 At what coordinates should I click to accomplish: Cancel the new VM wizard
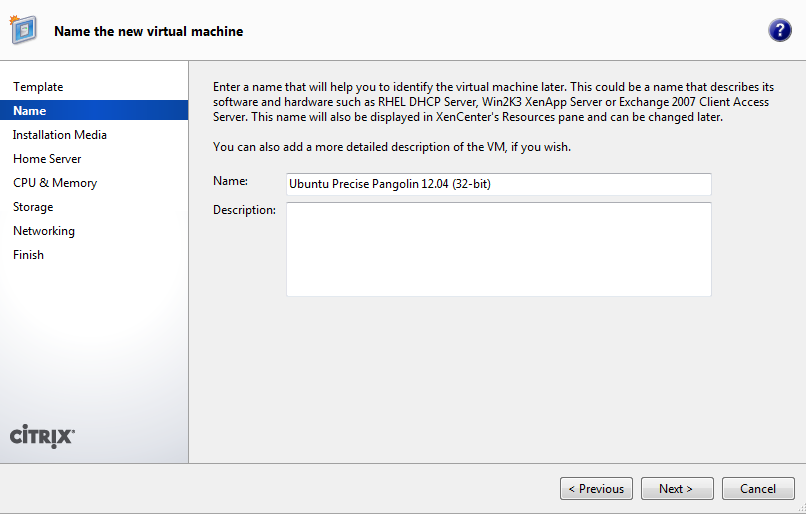point(758,489)
